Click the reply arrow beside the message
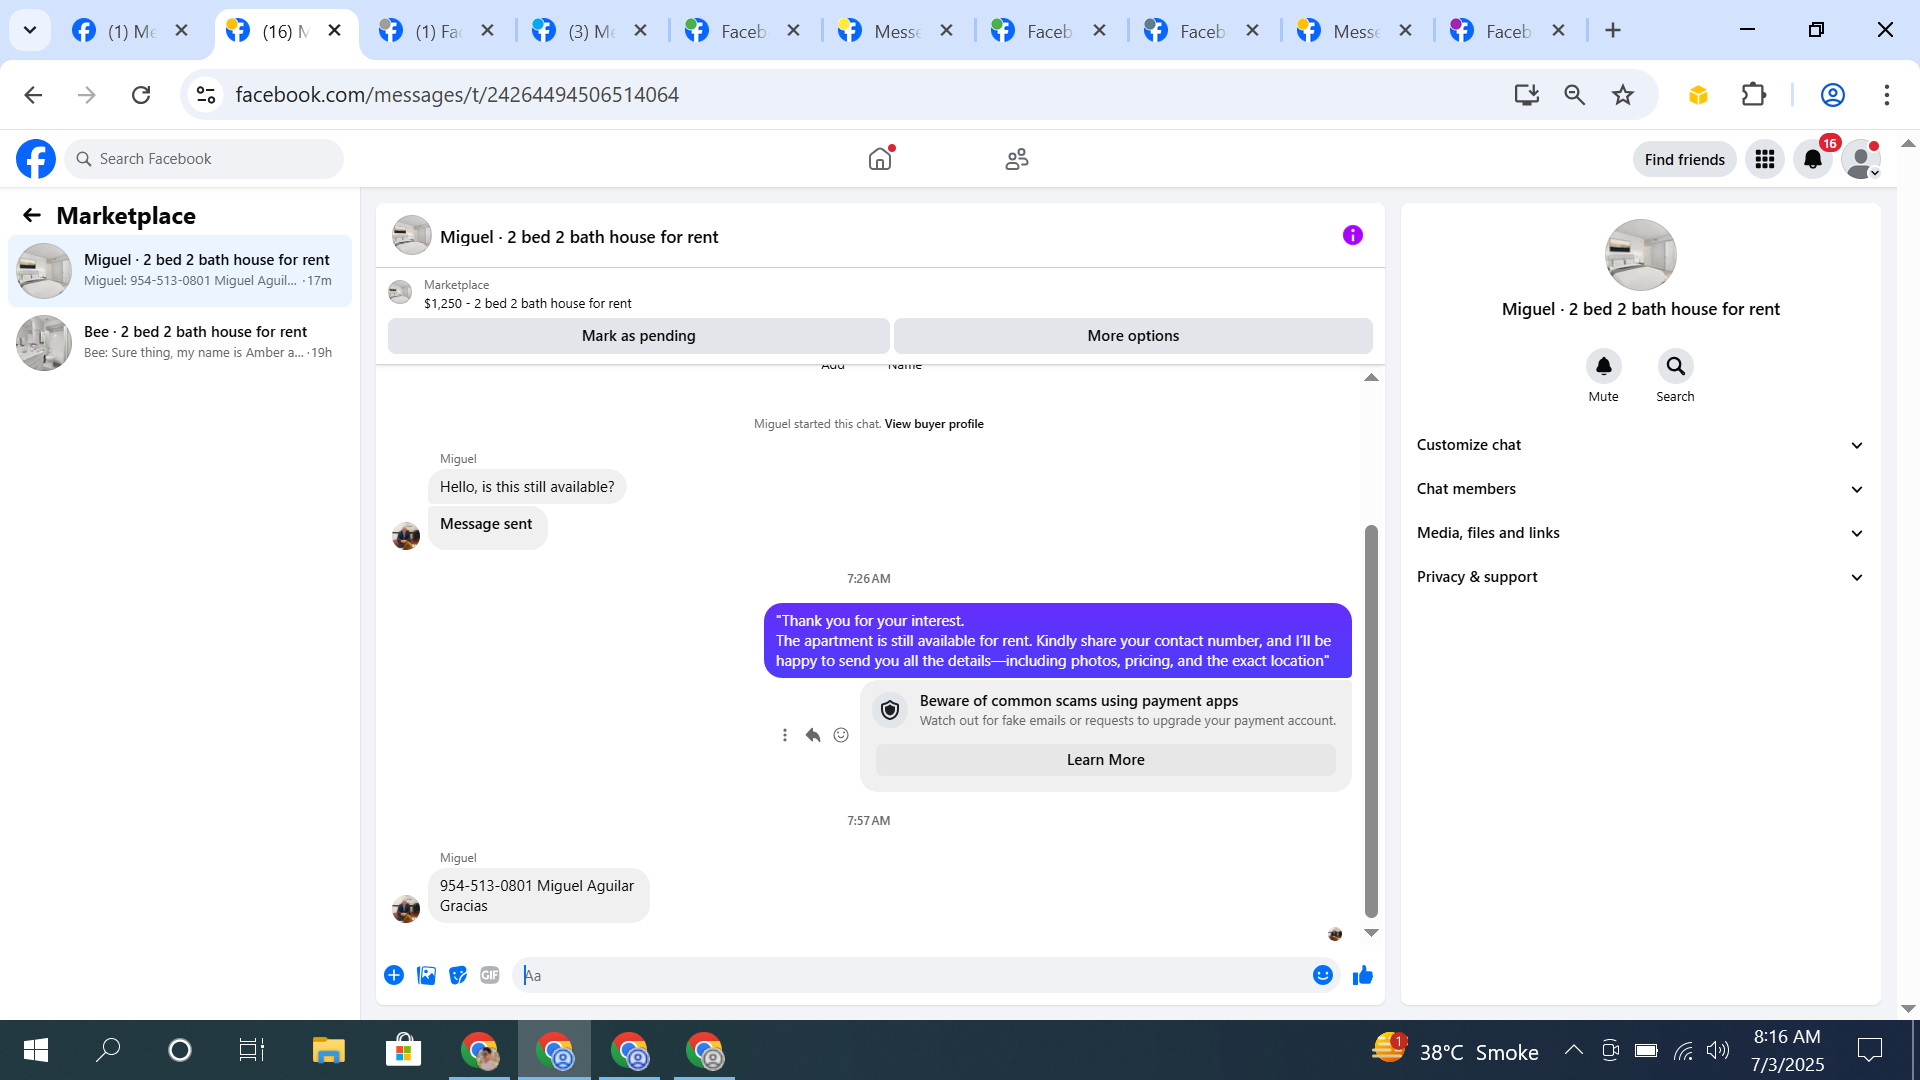1920x1080 pixels. (x=813, y=735)
